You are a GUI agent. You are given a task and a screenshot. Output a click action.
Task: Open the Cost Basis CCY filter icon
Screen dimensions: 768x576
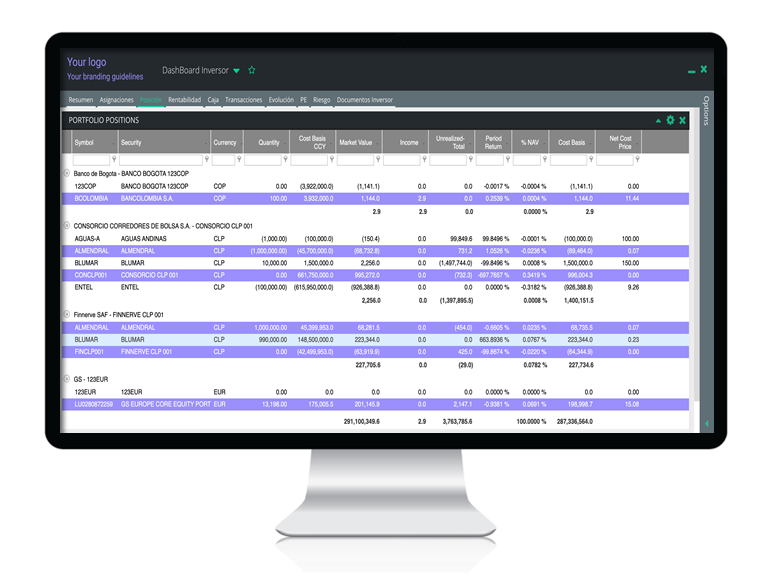[x=332, y=159]
